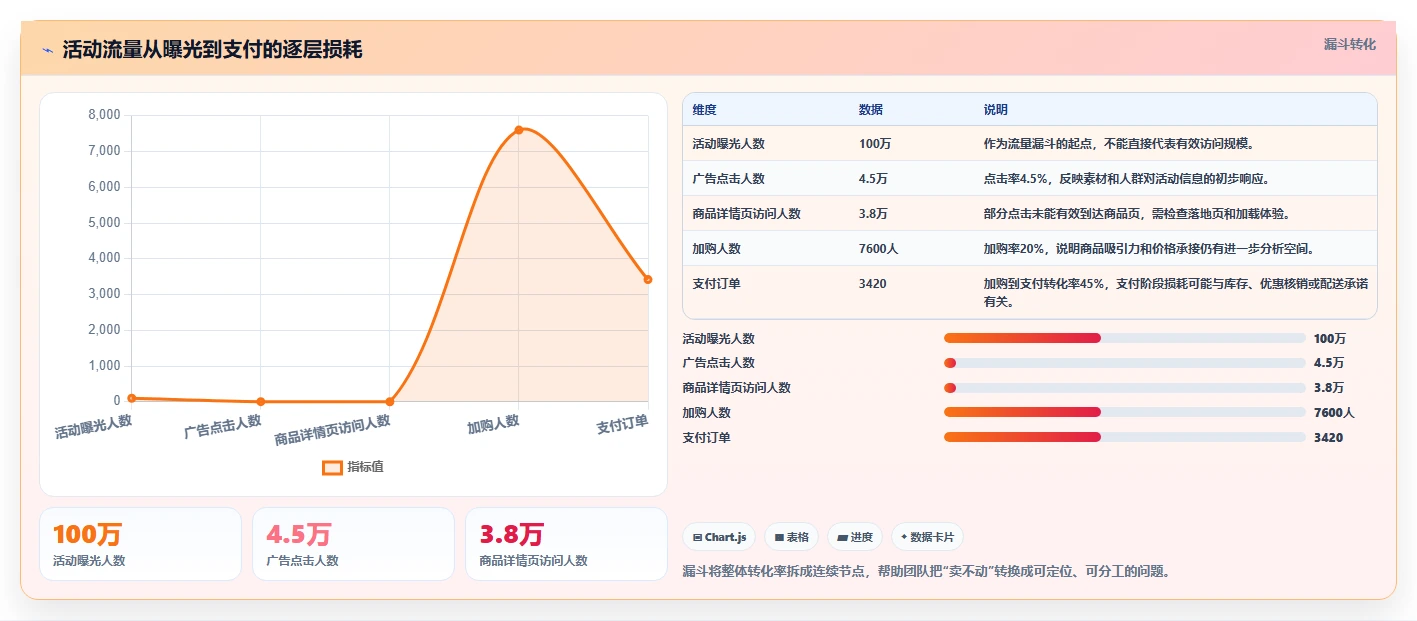Click the 100万 value in the table
The image size is (1417, 621).
click(875, 144)
